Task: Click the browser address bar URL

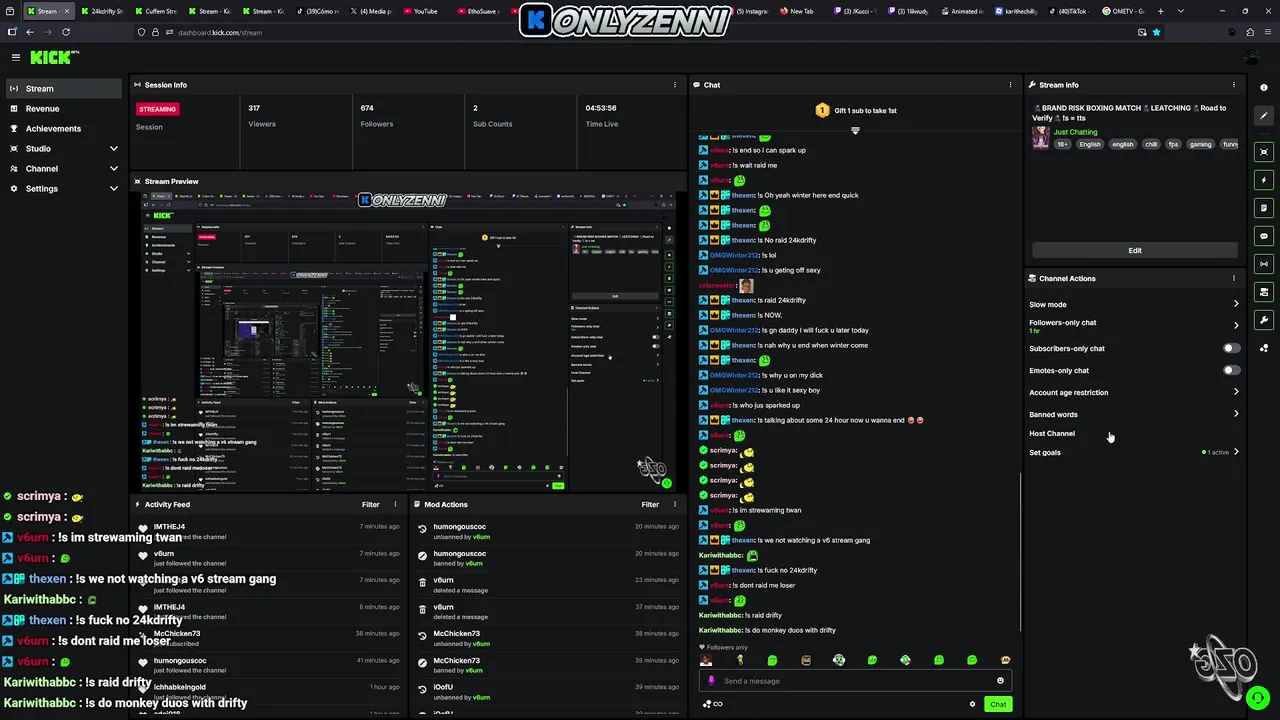Action: [x=220, y=32]
